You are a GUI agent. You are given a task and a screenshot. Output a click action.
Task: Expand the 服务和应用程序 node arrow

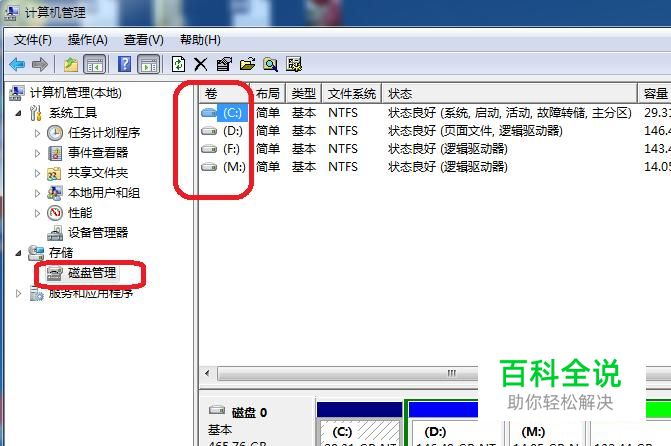point(18,294)
